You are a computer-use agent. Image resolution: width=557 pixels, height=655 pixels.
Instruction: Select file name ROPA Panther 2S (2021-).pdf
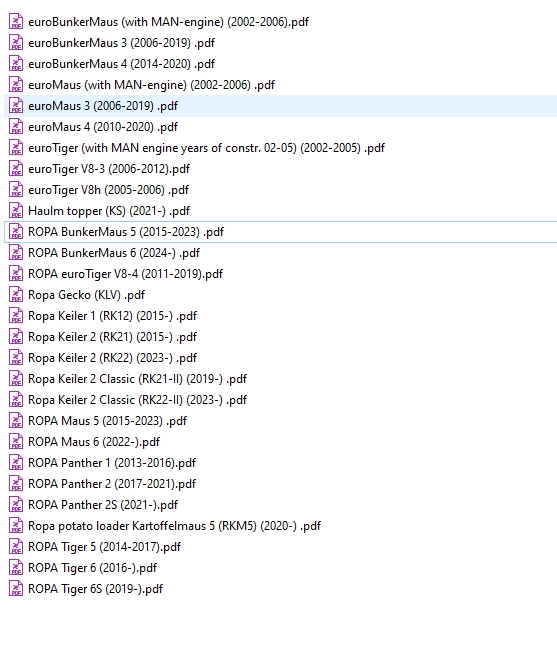(103, 505)
